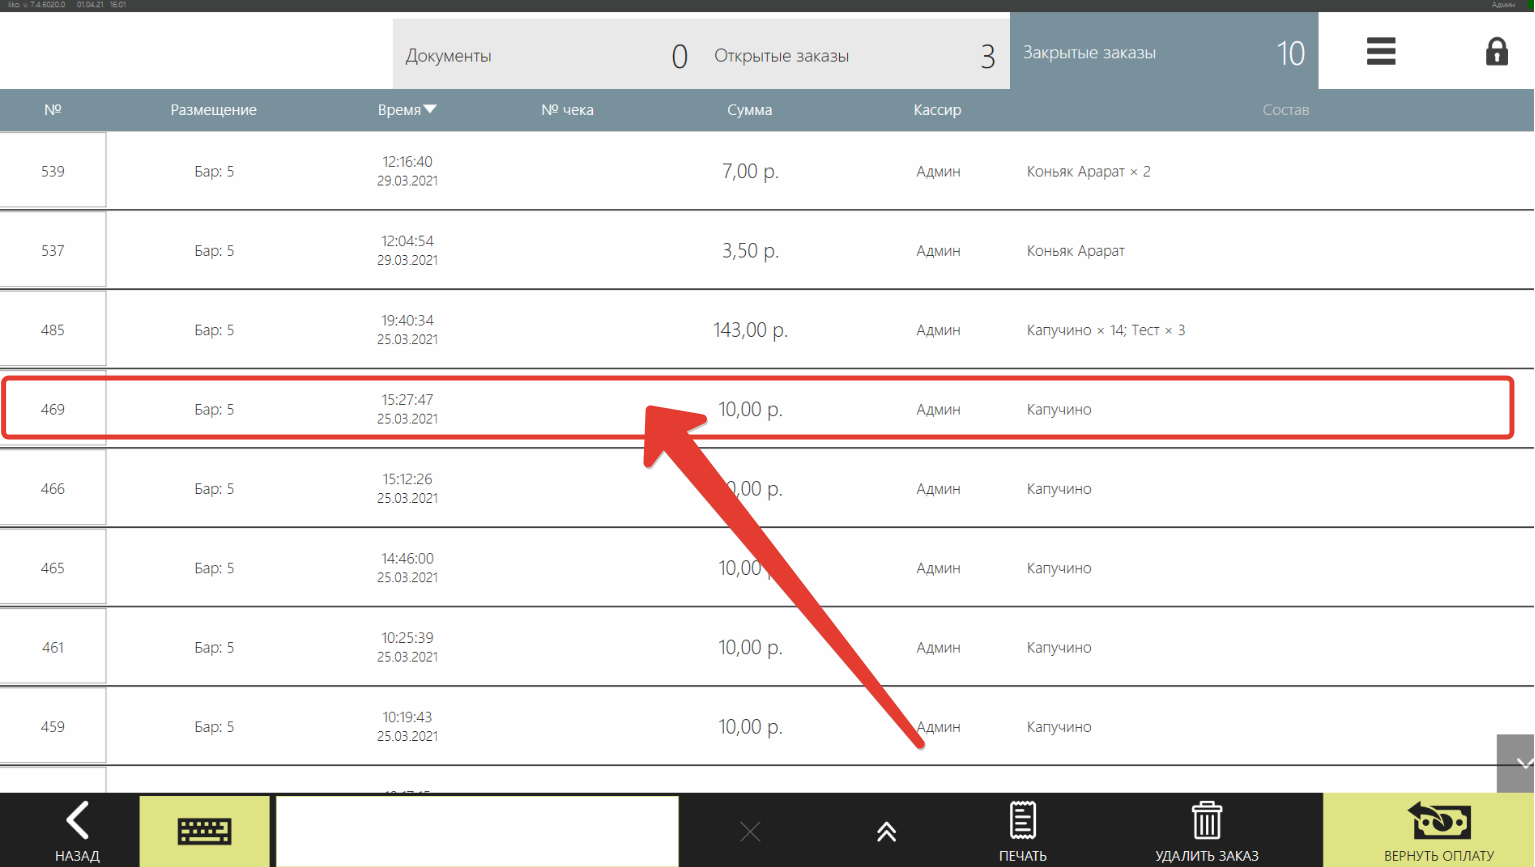Screen dimensions: 1535x867
Task: Click Коньяк Арарат in order 537 row
Action: coord(1075,250)
